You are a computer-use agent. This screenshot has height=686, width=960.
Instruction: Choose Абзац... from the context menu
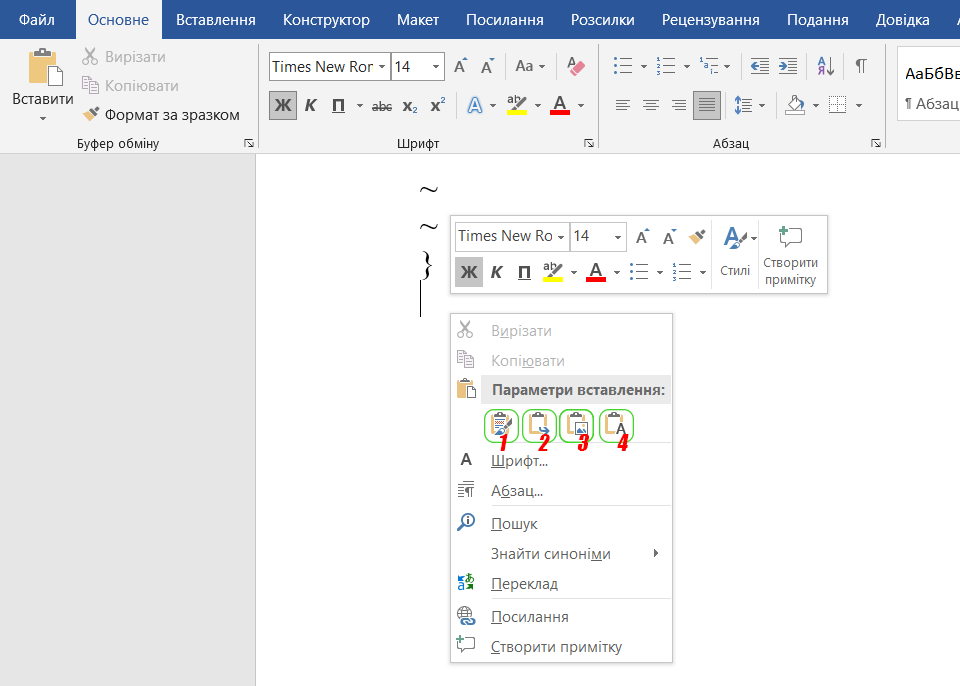point(516,491)
